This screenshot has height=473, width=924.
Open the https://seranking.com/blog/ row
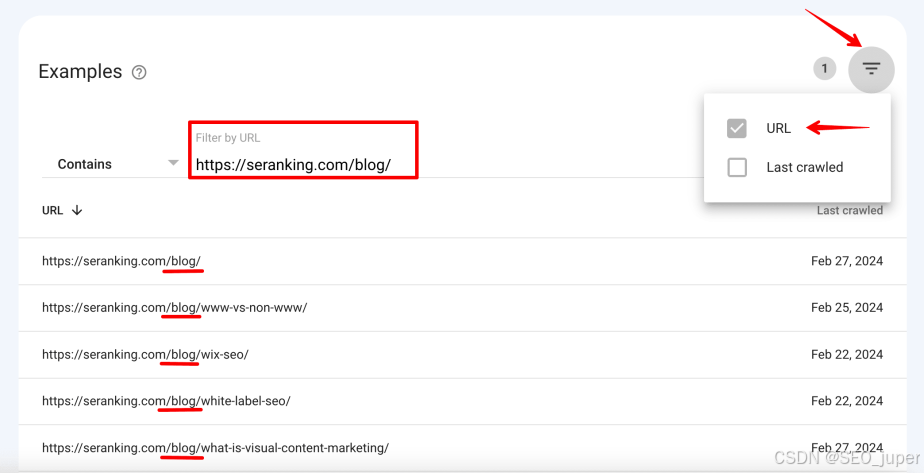coord(462,261)
